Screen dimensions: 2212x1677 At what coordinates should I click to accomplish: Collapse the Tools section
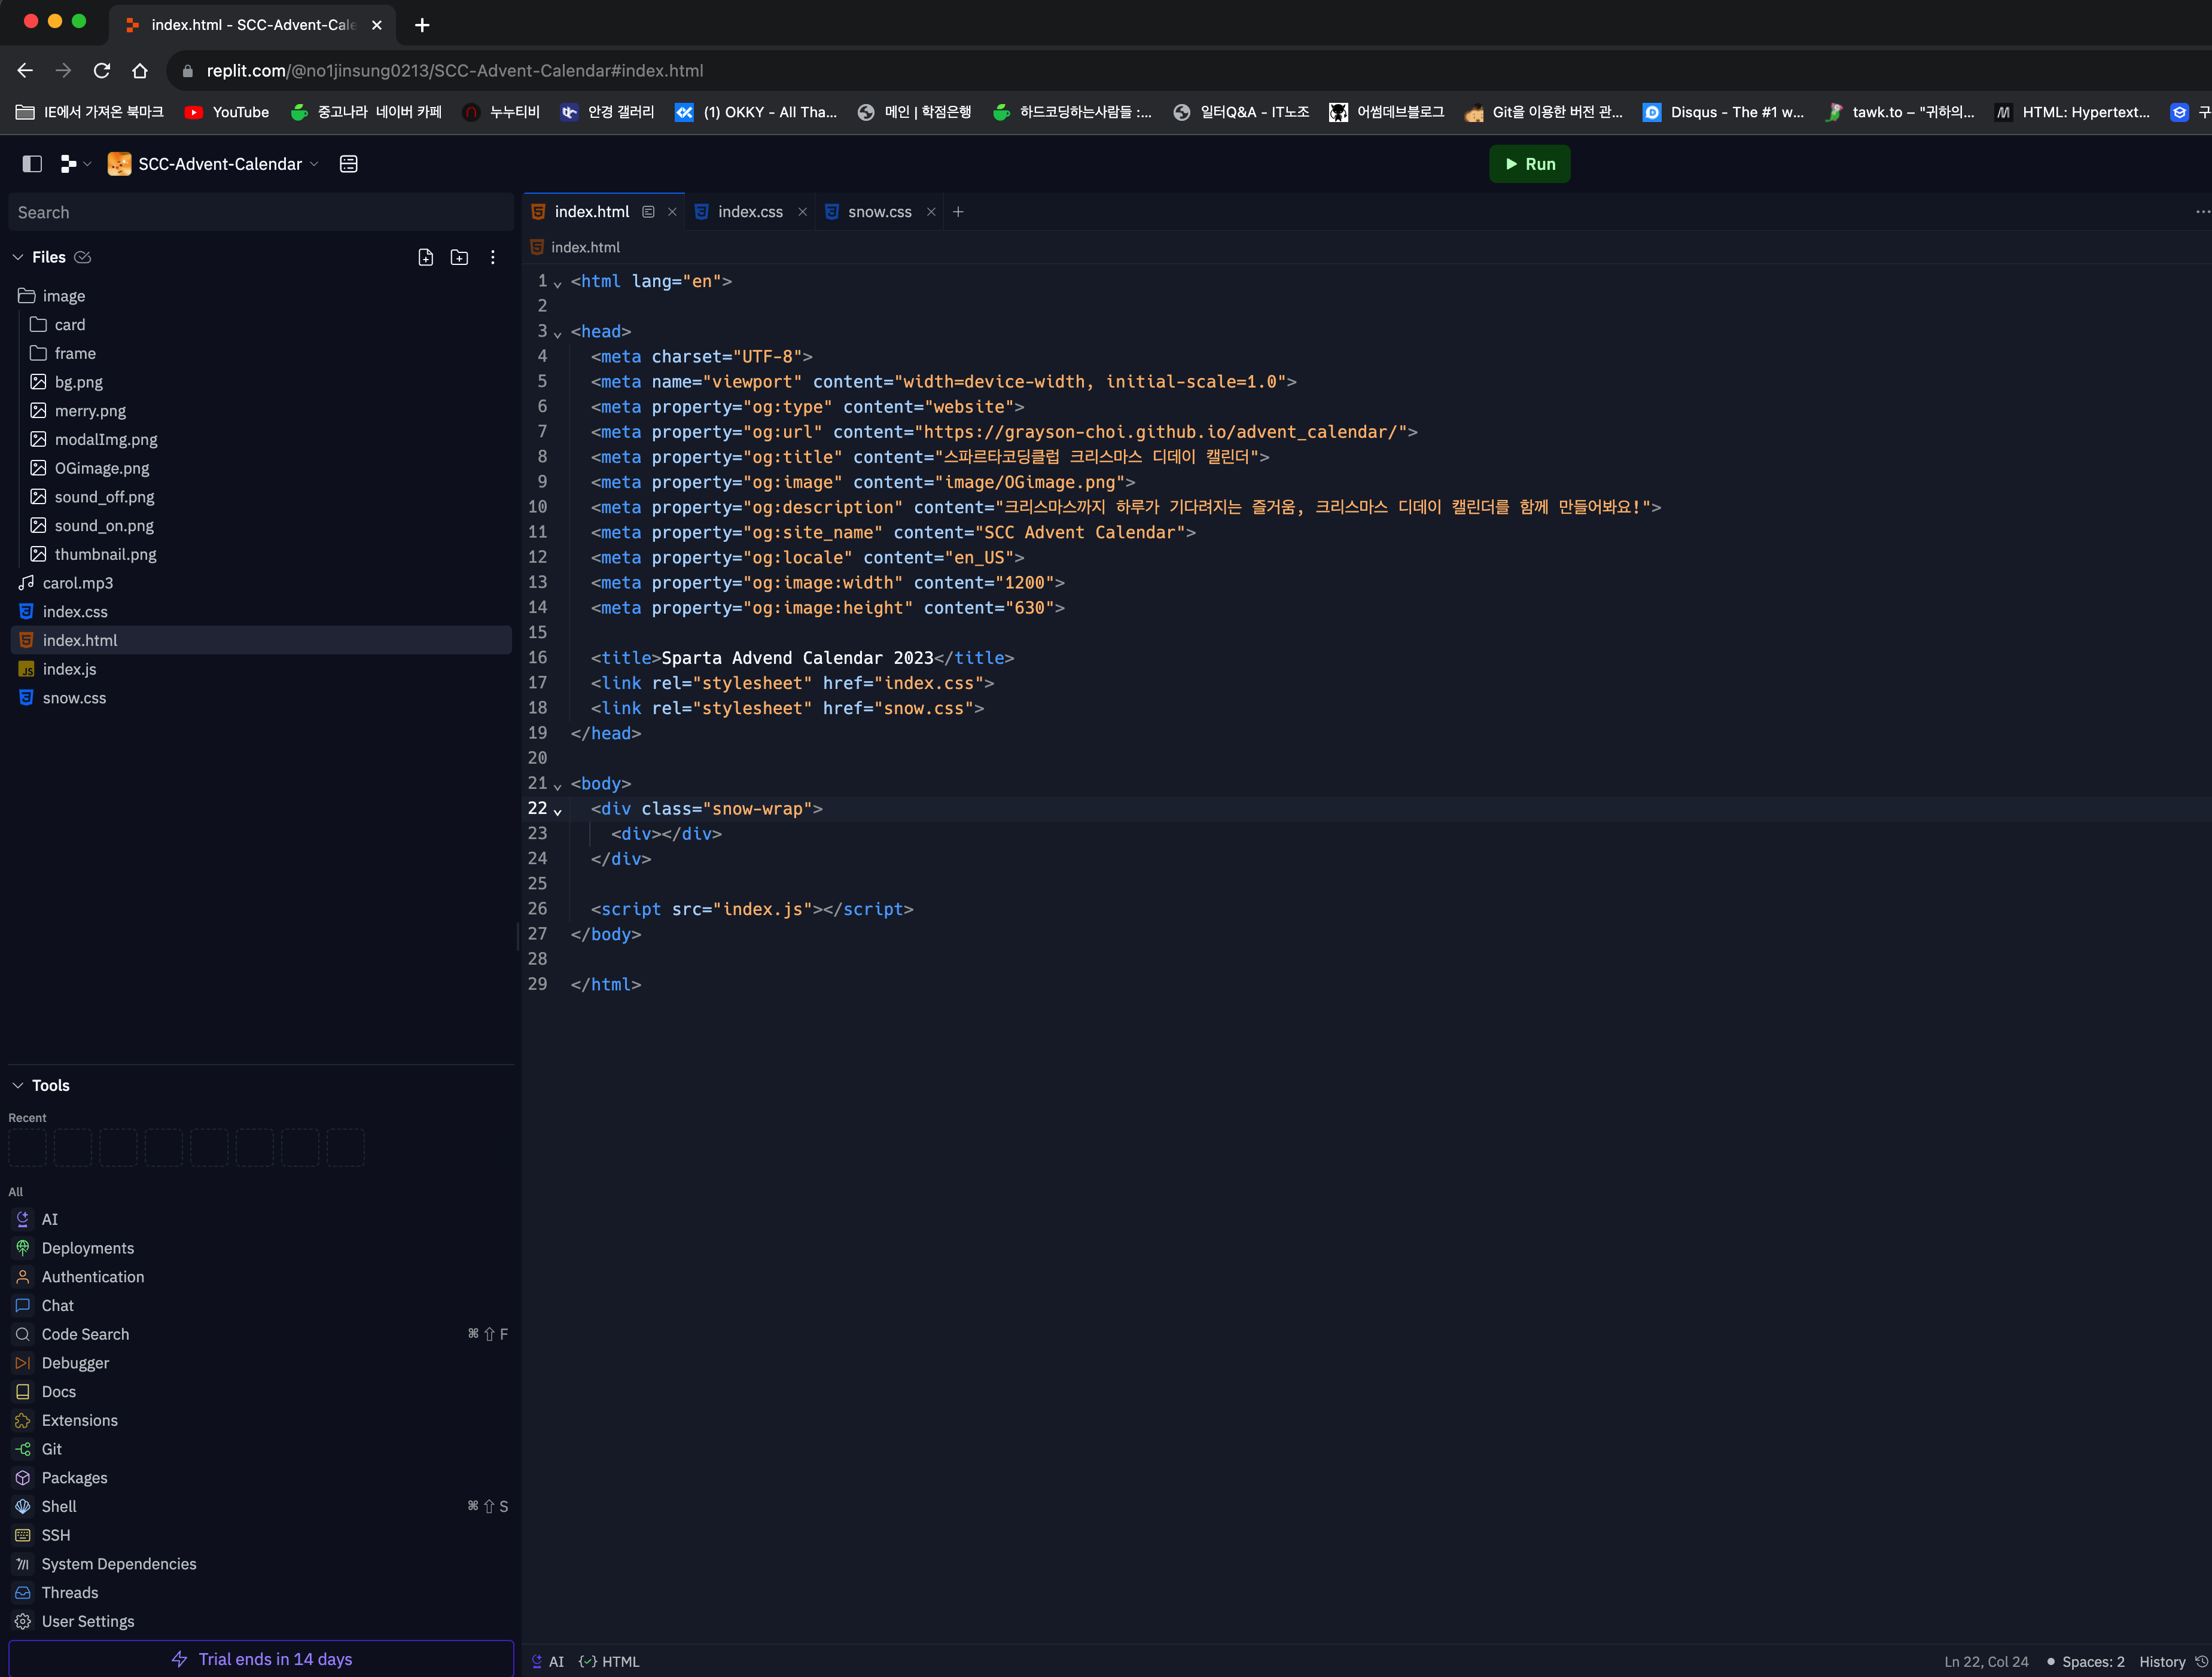pyautogui.click(x=18, y=1085)
